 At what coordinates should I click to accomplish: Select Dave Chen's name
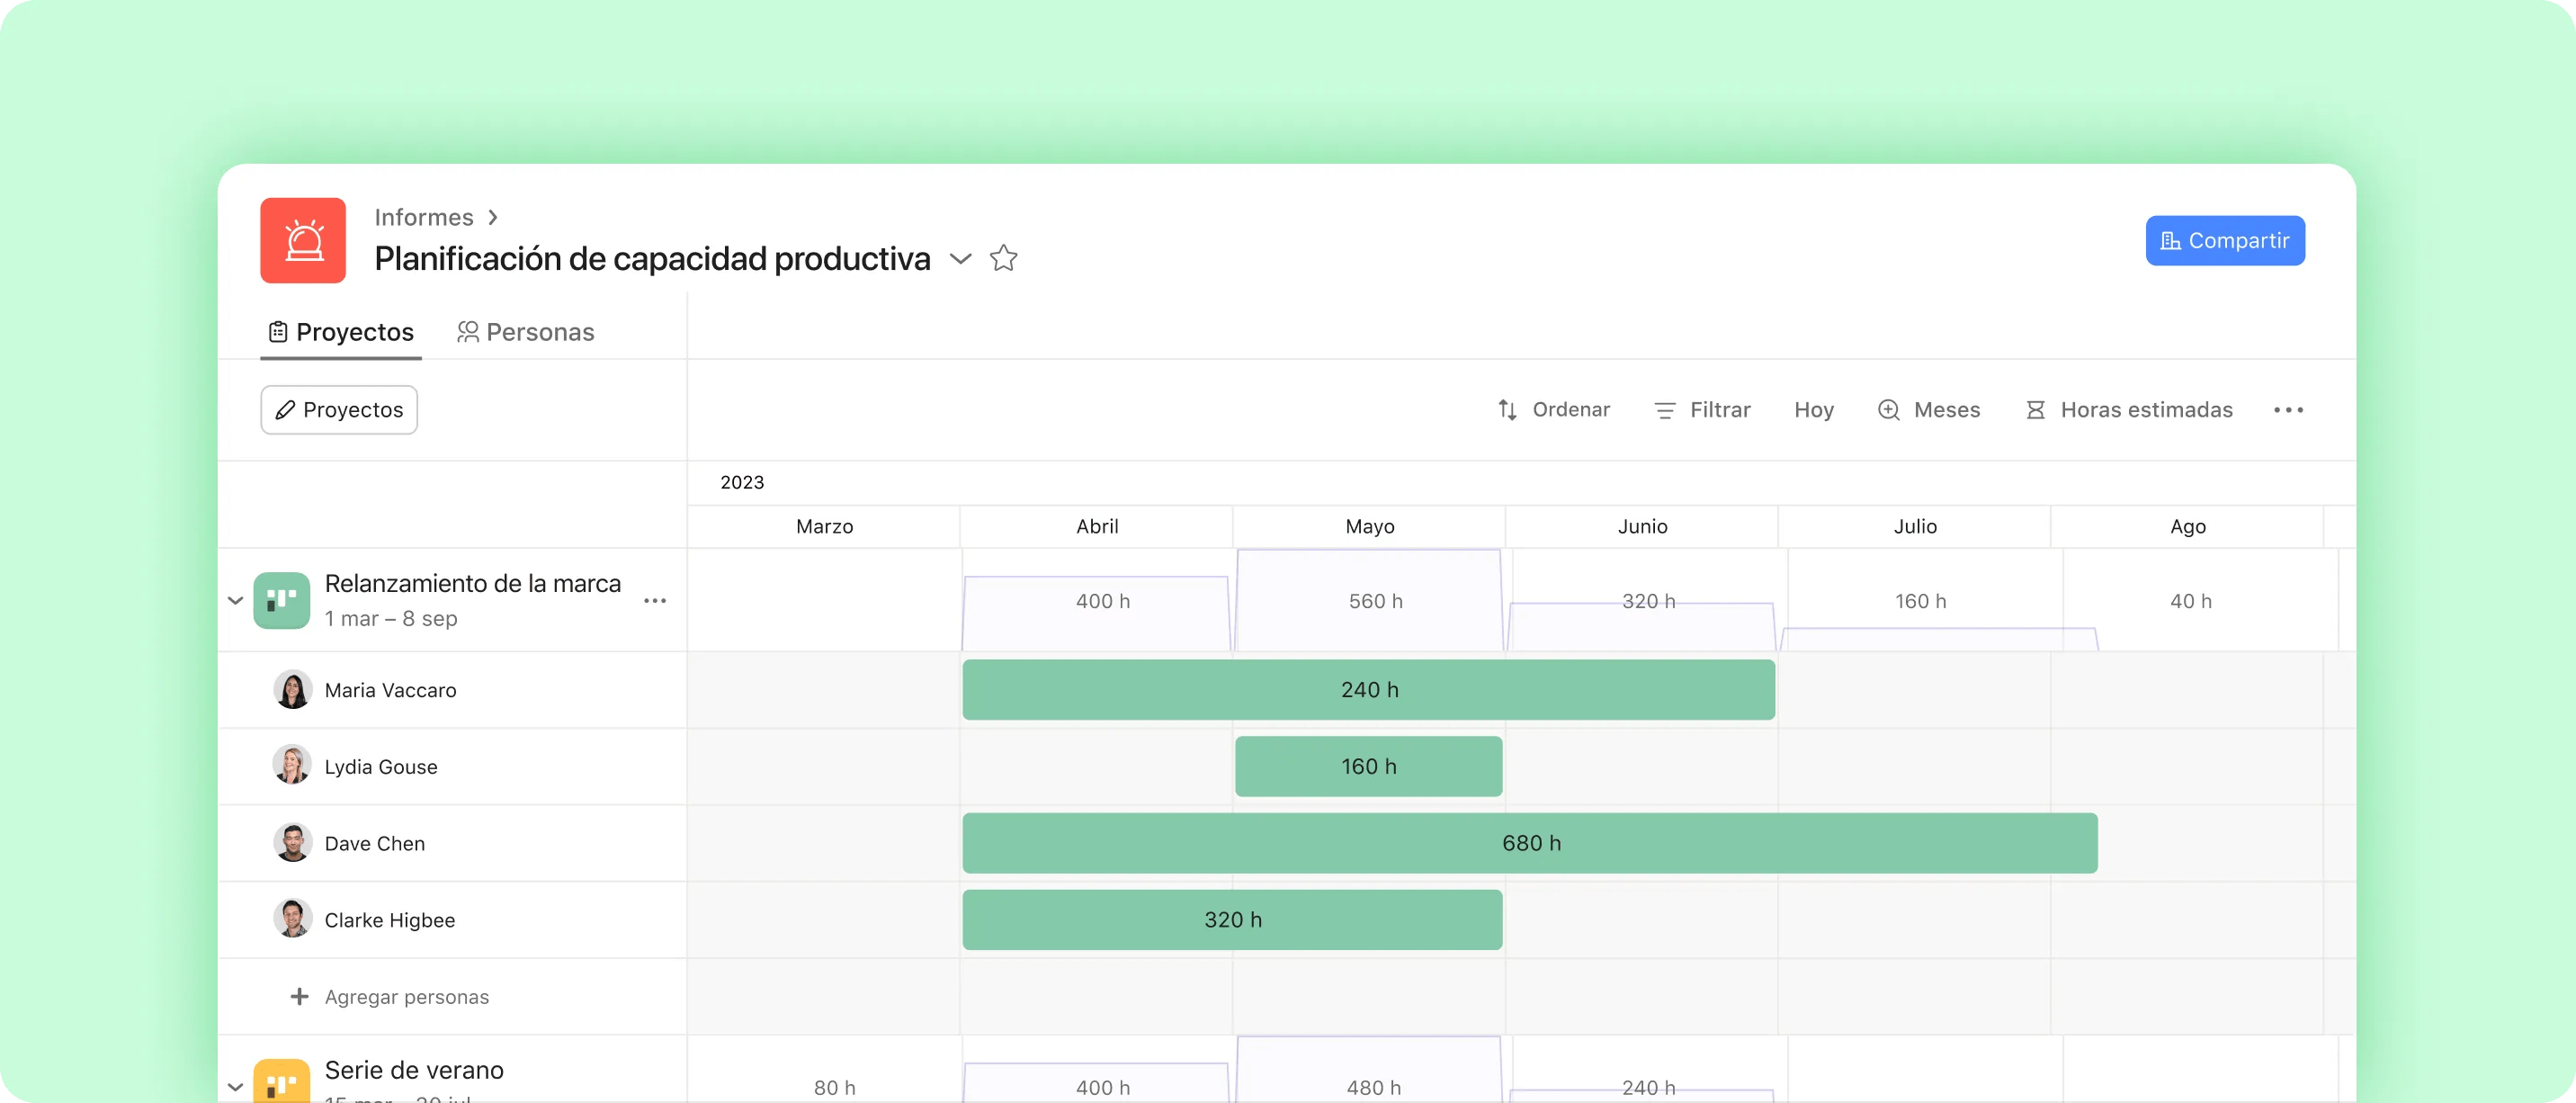(375, 844)
